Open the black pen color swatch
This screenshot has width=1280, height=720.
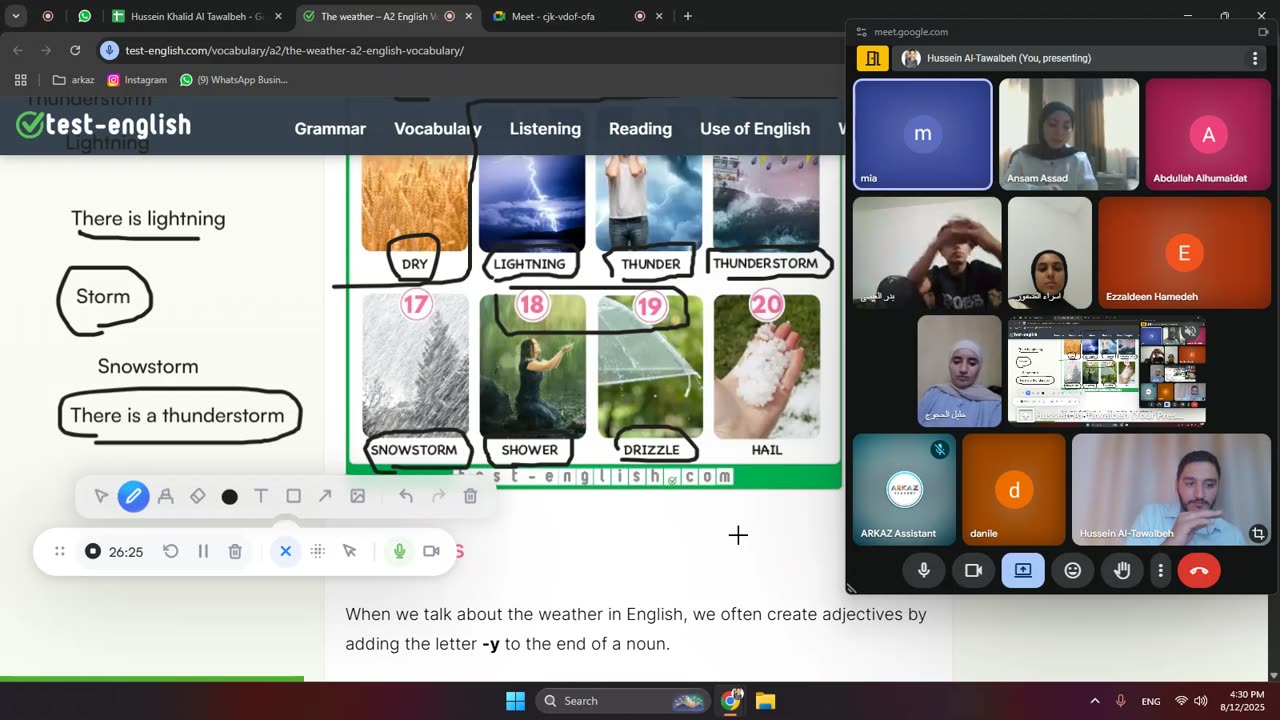(230, 497)
